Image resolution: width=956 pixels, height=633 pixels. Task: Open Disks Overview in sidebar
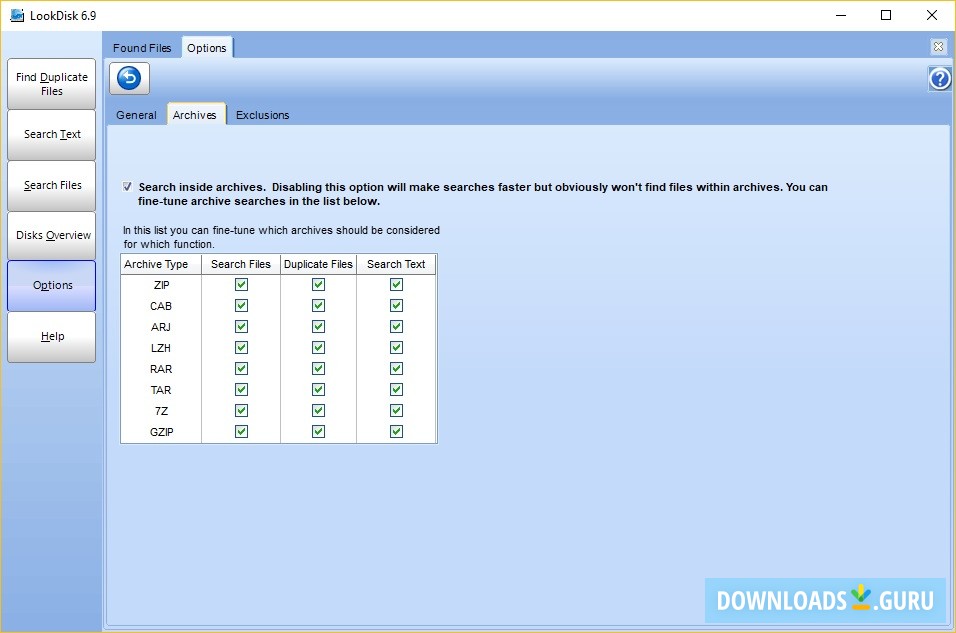coord(52,235)
